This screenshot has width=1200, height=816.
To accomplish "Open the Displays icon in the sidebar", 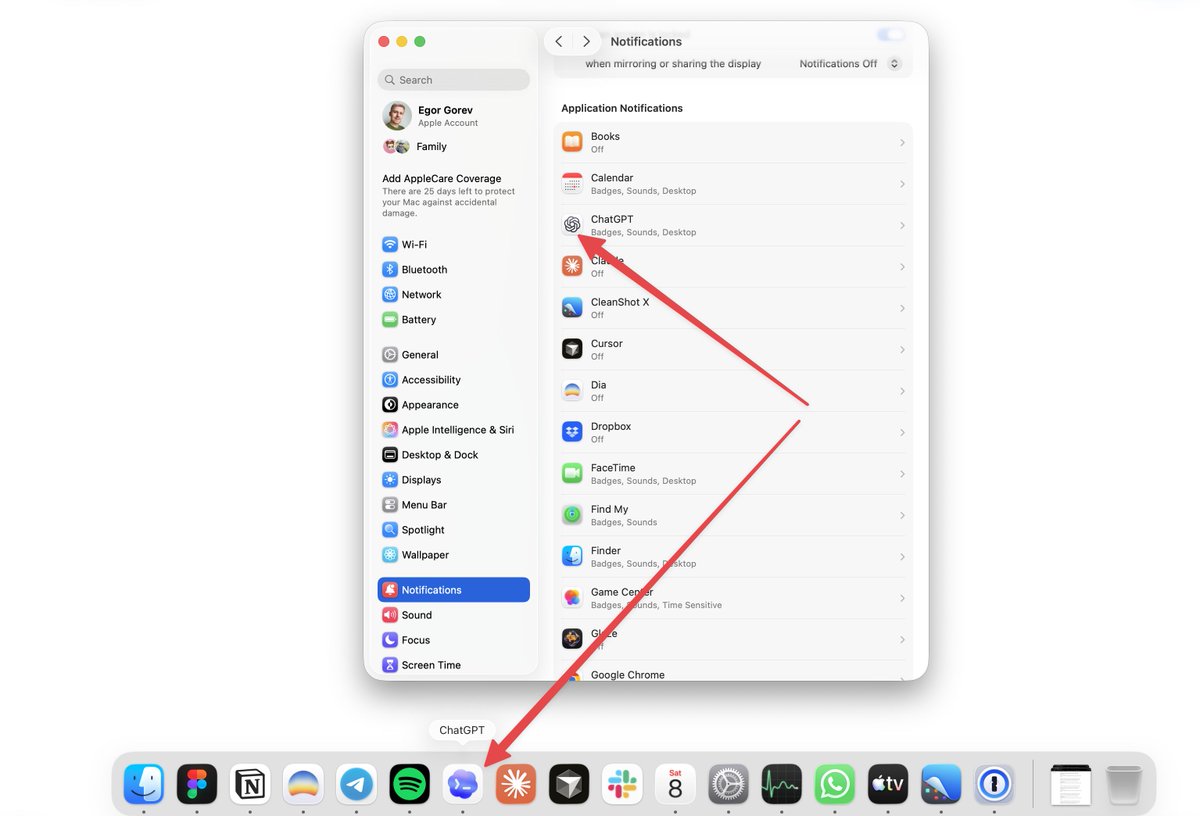I will pyautogui.click(x=390, y=479).
